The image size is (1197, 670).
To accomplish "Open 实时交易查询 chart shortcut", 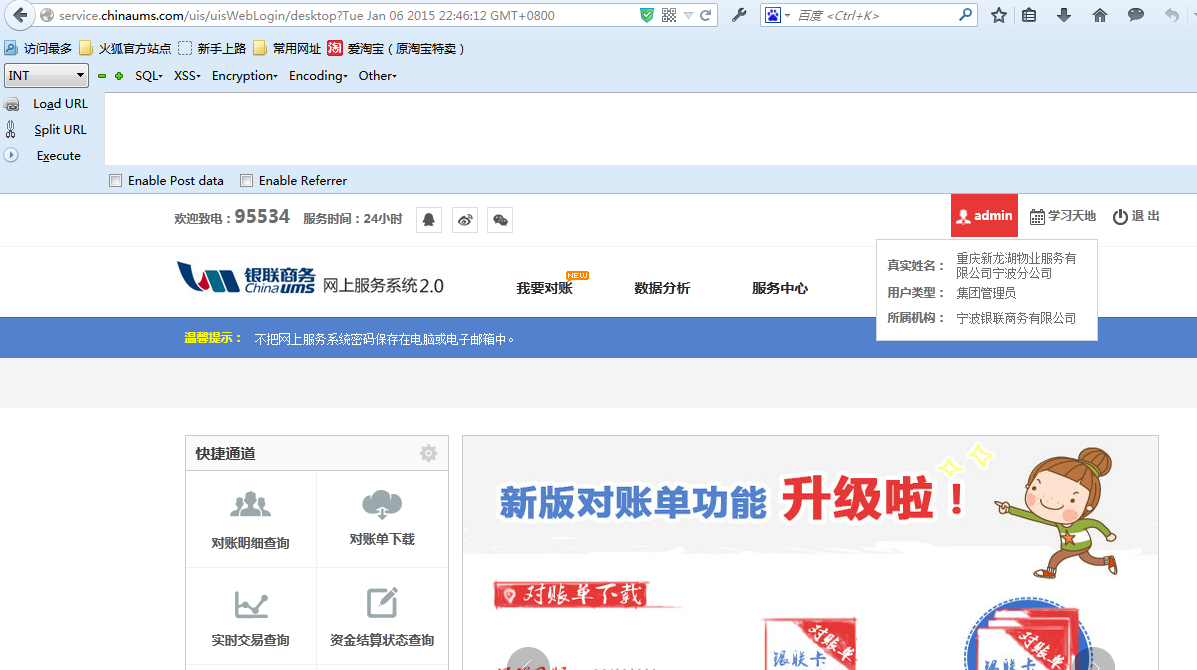I will pyautogui.click(x=250, y=618).
